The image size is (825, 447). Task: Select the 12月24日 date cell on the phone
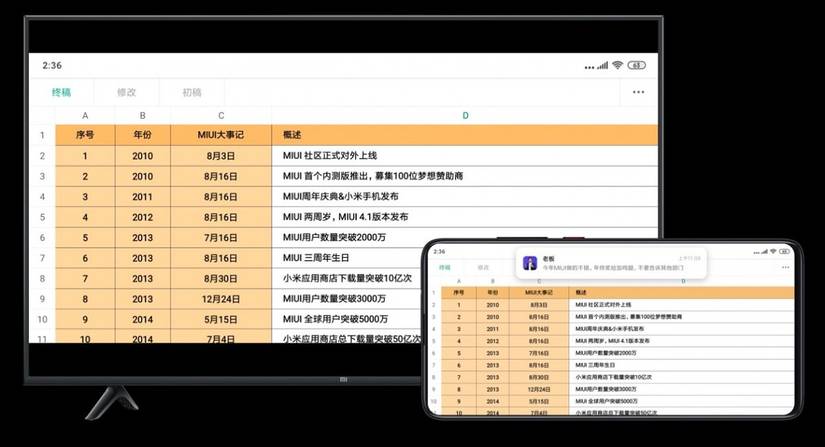[x=539, y=389]
